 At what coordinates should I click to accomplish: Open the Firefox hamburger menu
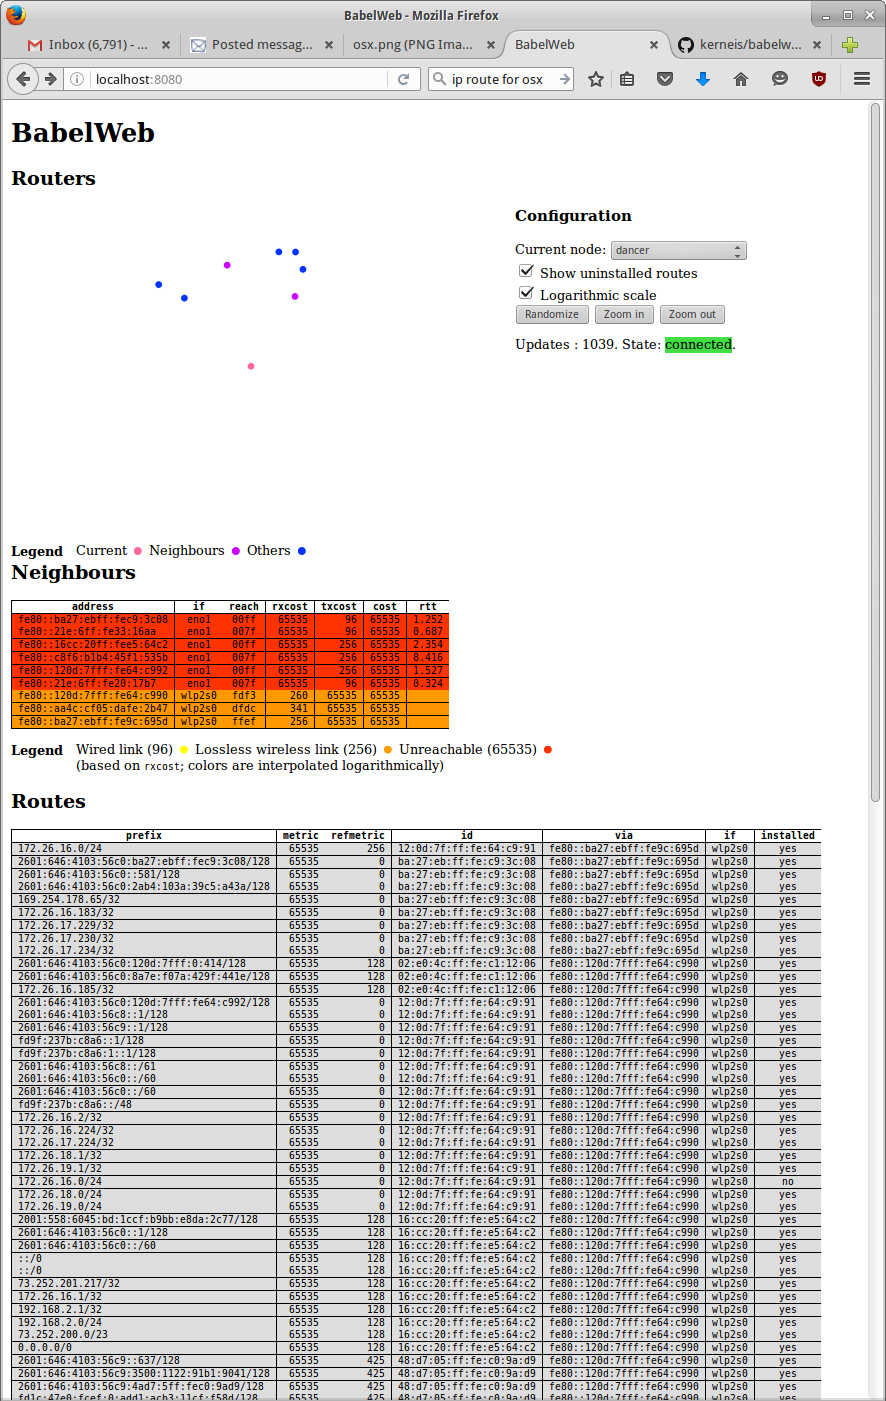point(862,79)
